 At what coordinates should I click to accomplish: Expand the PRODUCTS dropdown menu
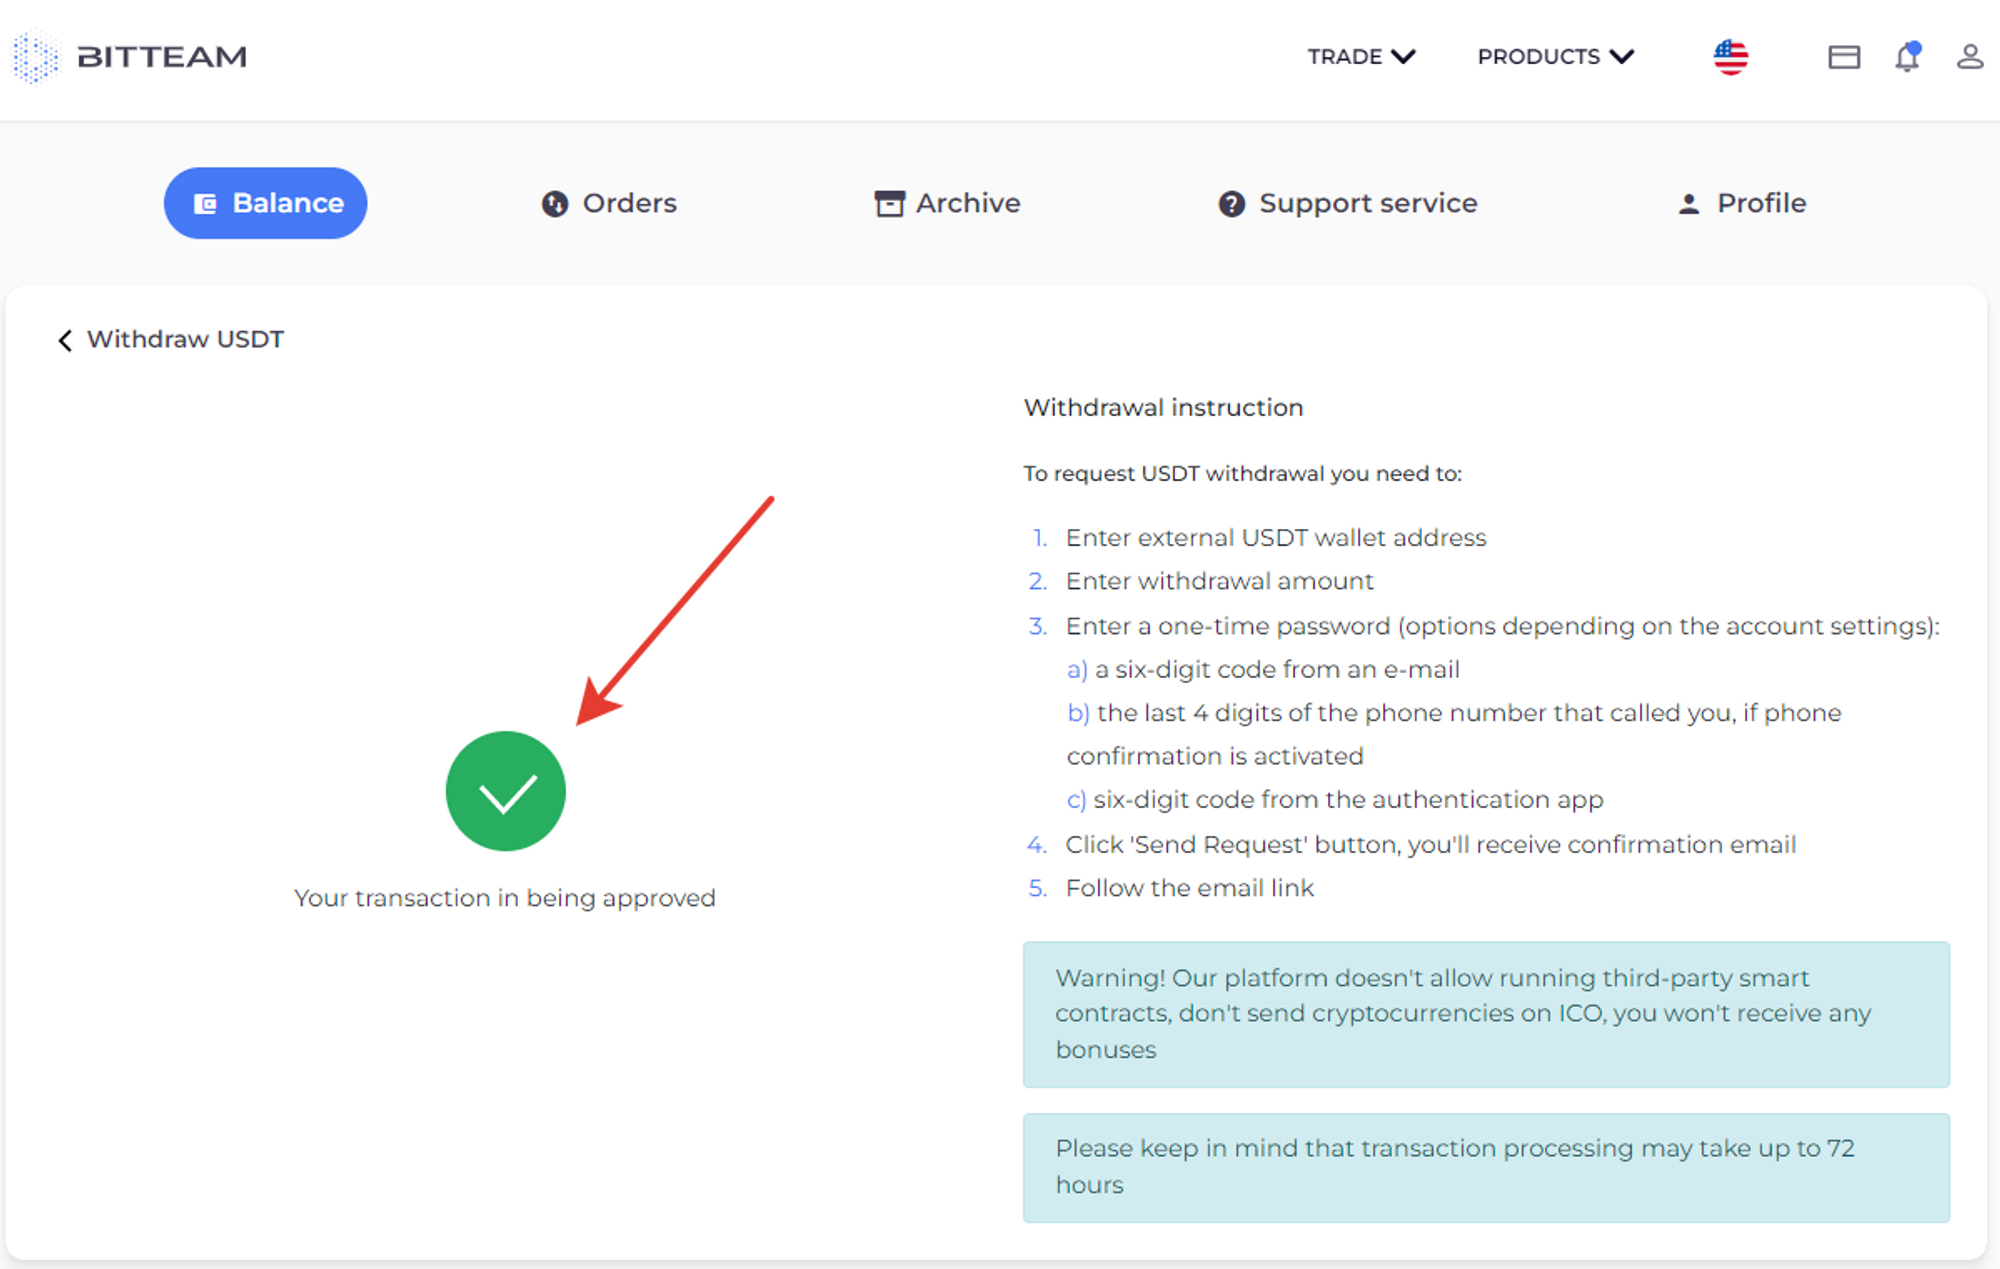(1556, 57)
